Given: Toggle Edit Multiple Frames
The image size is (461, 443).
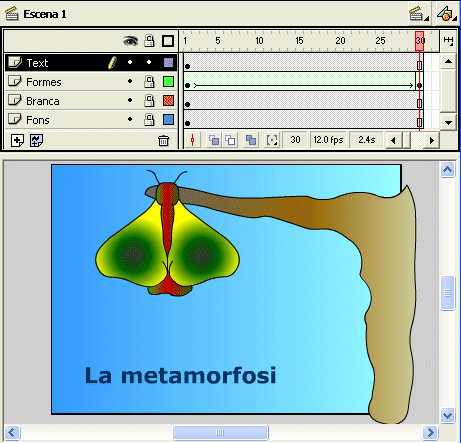Looking at the screenshot, I should tap(251, 140).
